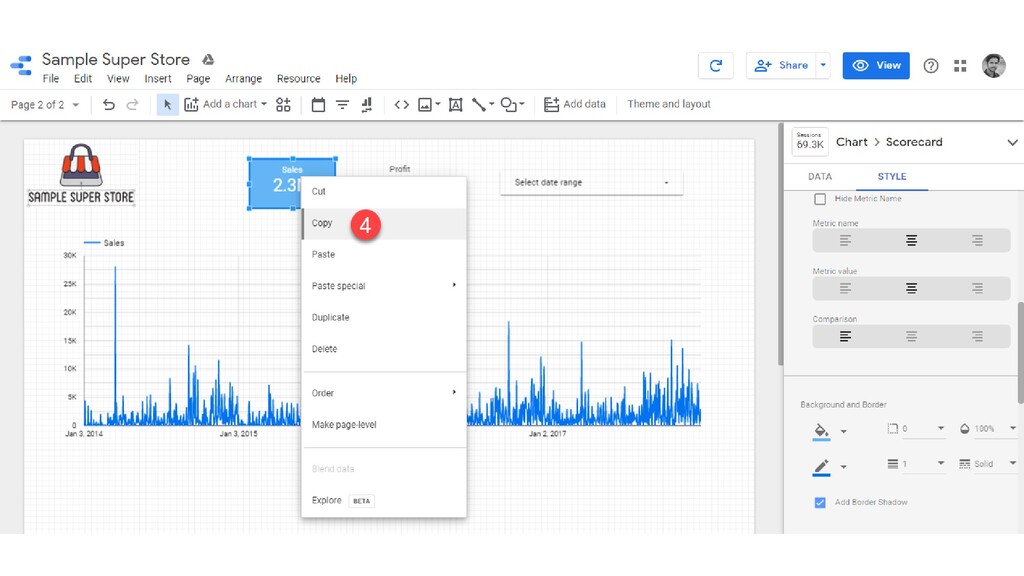The height and width of the screenshot is (576, 1024).
Task: Open the Google apps grid
Action: point(960,66)
